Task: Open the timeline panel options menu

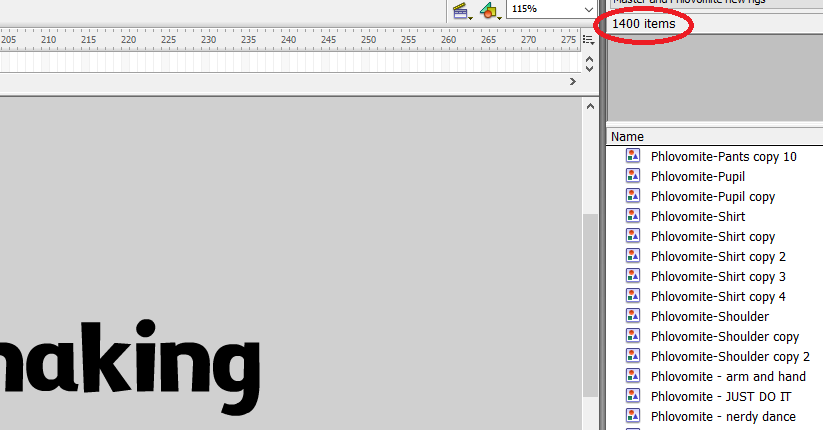Action: pos(588,40)
